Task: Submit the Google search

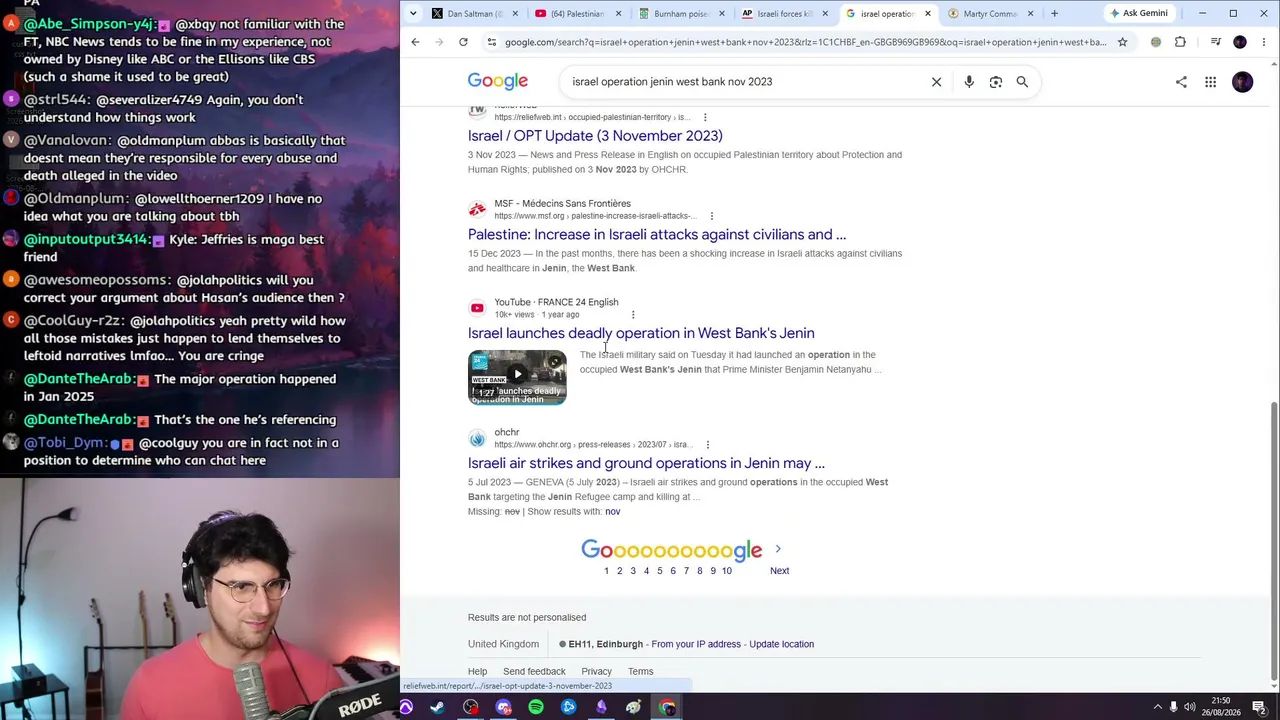Action: coord(1022,82)
